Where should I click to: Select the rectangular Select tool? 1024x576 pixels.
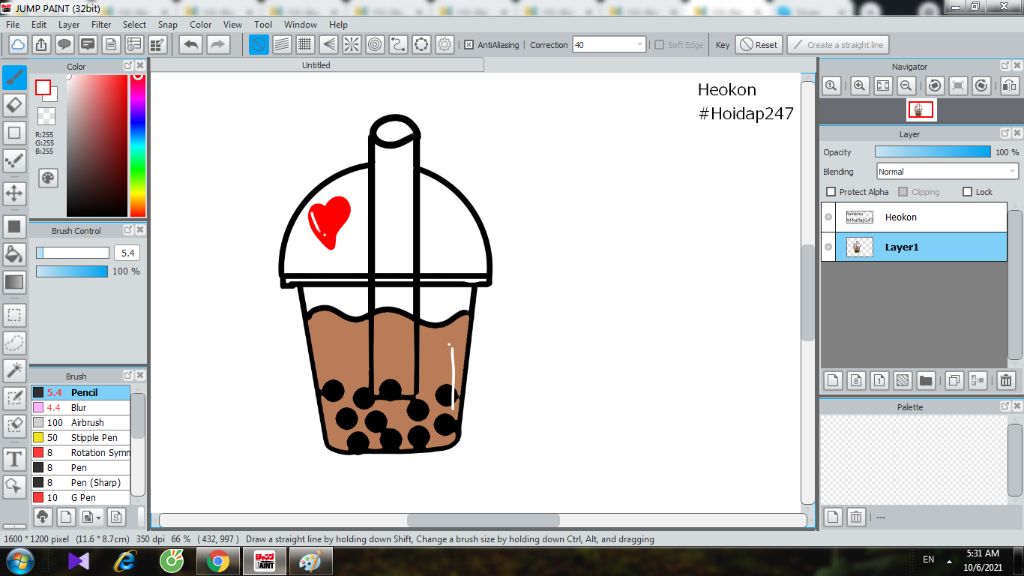point(14,315)
